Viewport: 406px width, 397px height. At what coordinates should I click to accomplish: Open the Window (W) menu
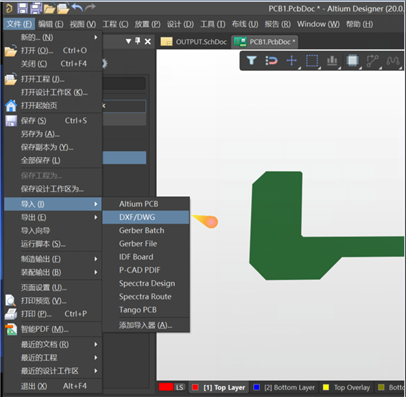click(x=318, y=24)
